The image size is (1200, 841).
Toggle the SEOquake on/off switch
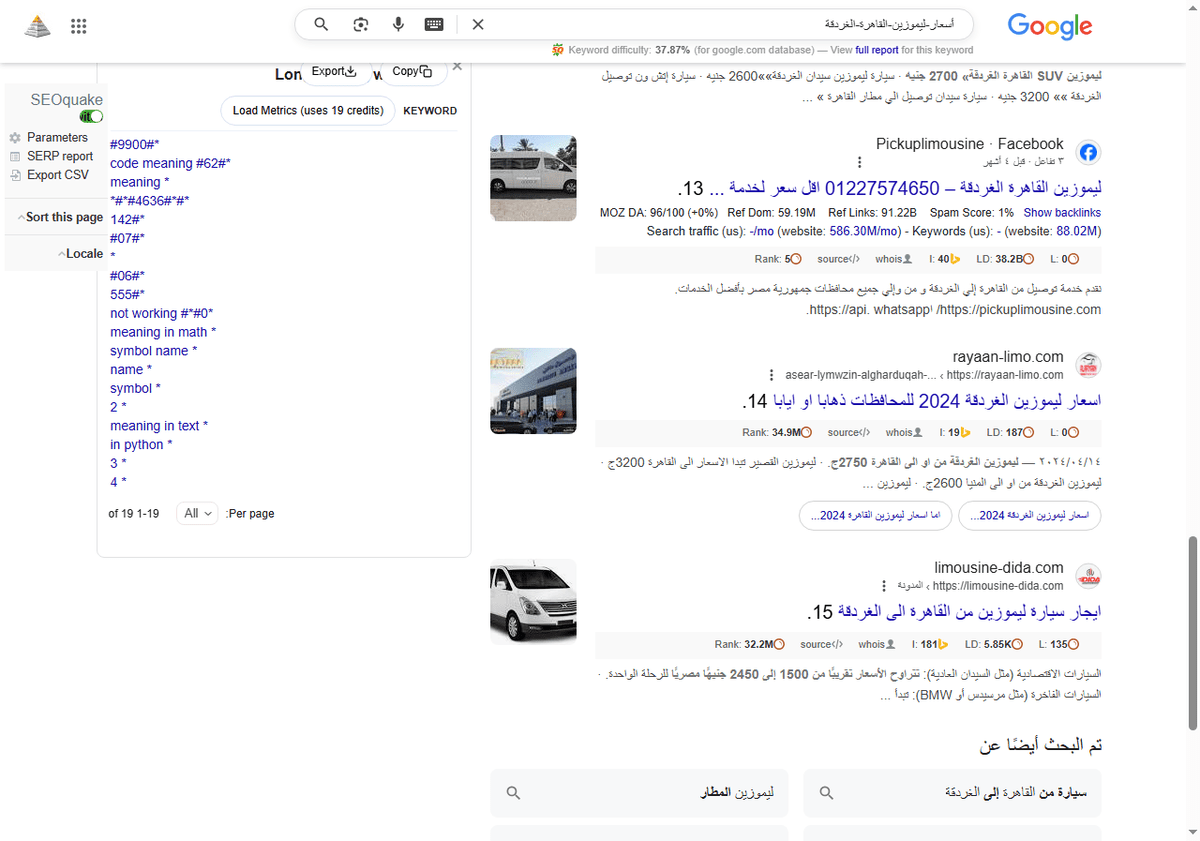click(92, 117)
